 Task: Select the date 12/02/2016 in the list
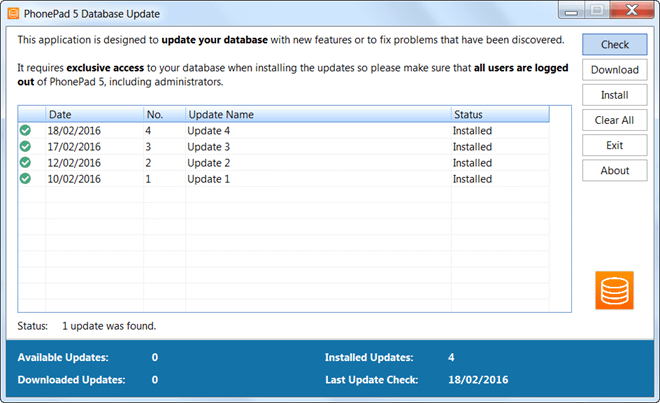pos(74,163)
